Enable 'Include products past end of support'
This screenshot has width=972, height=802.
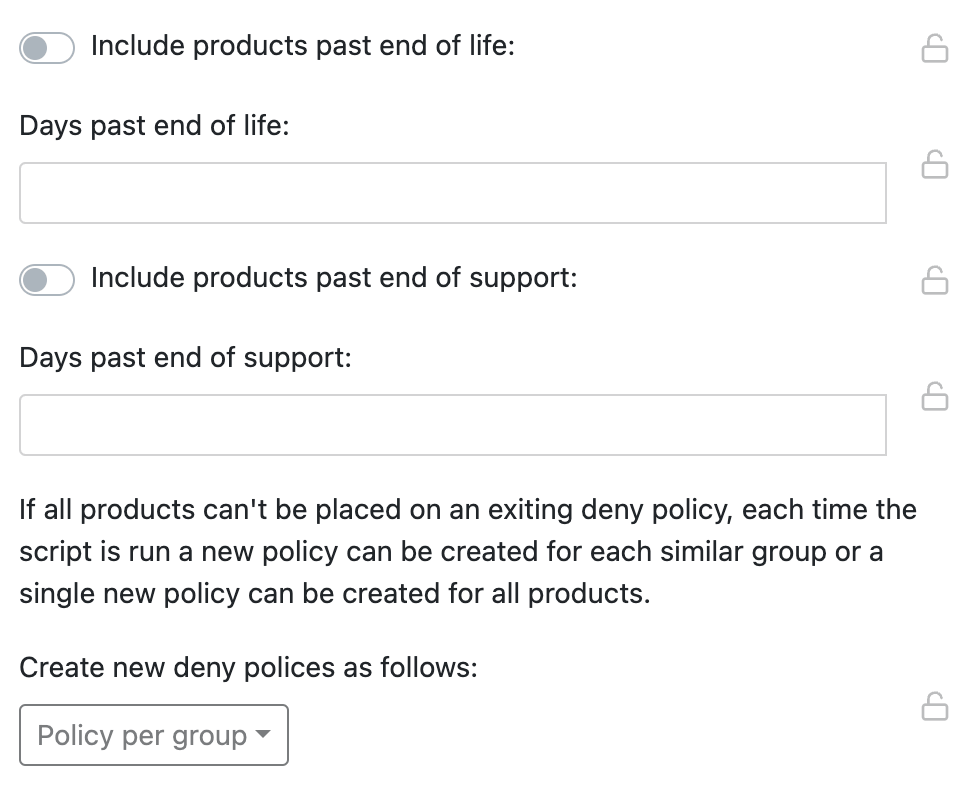(46, 279)
